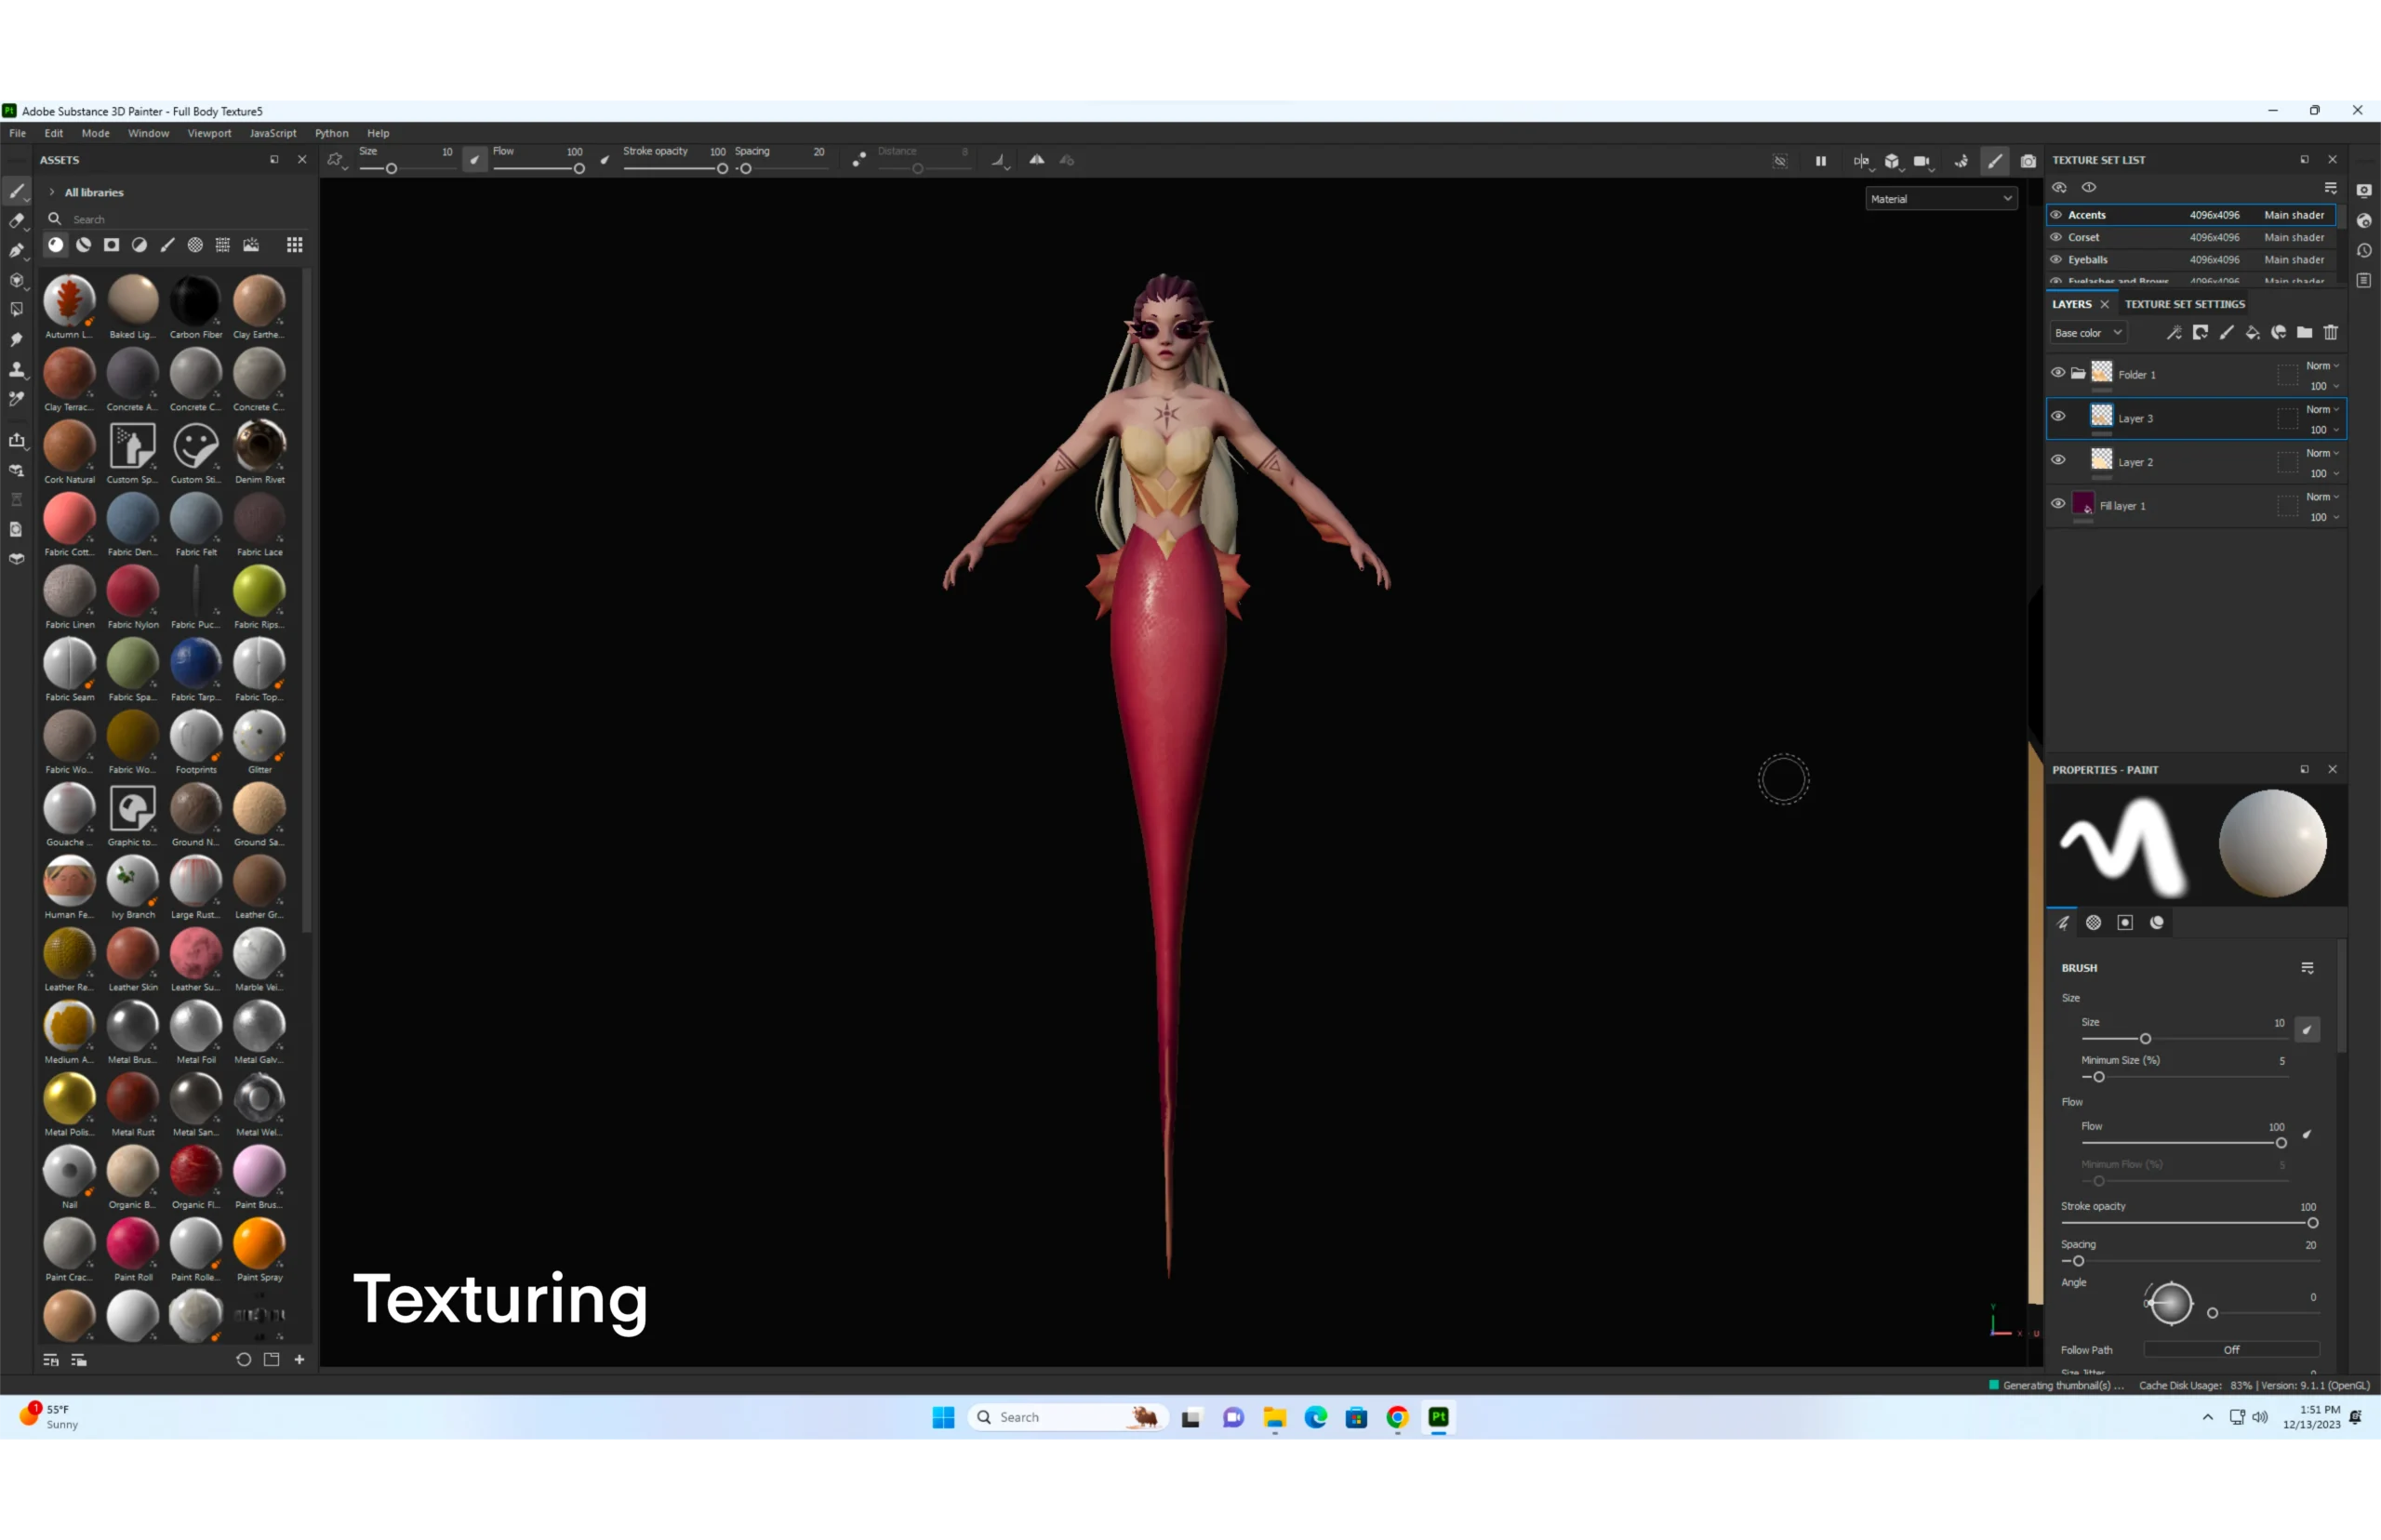Hide the Corset texture set
Viewport: 2381px width, 1540px height.
pyautogui.click(x=2057, y=238)
